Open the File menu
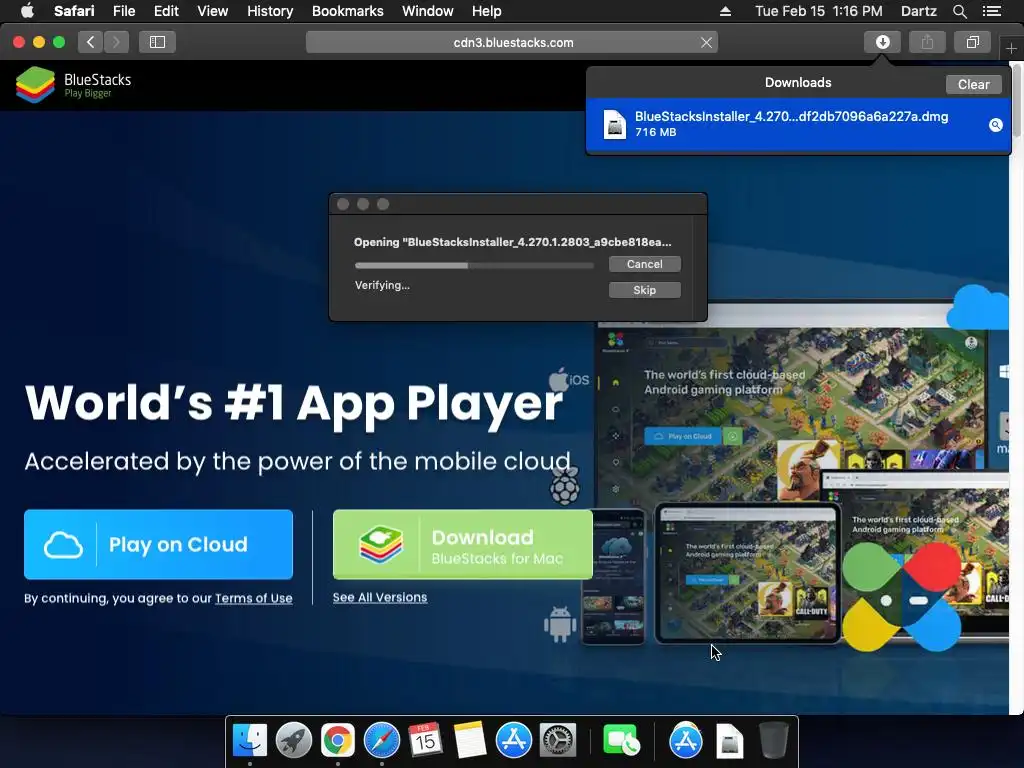This screenshot has height=768, width=1024. [x=123, y=11]
